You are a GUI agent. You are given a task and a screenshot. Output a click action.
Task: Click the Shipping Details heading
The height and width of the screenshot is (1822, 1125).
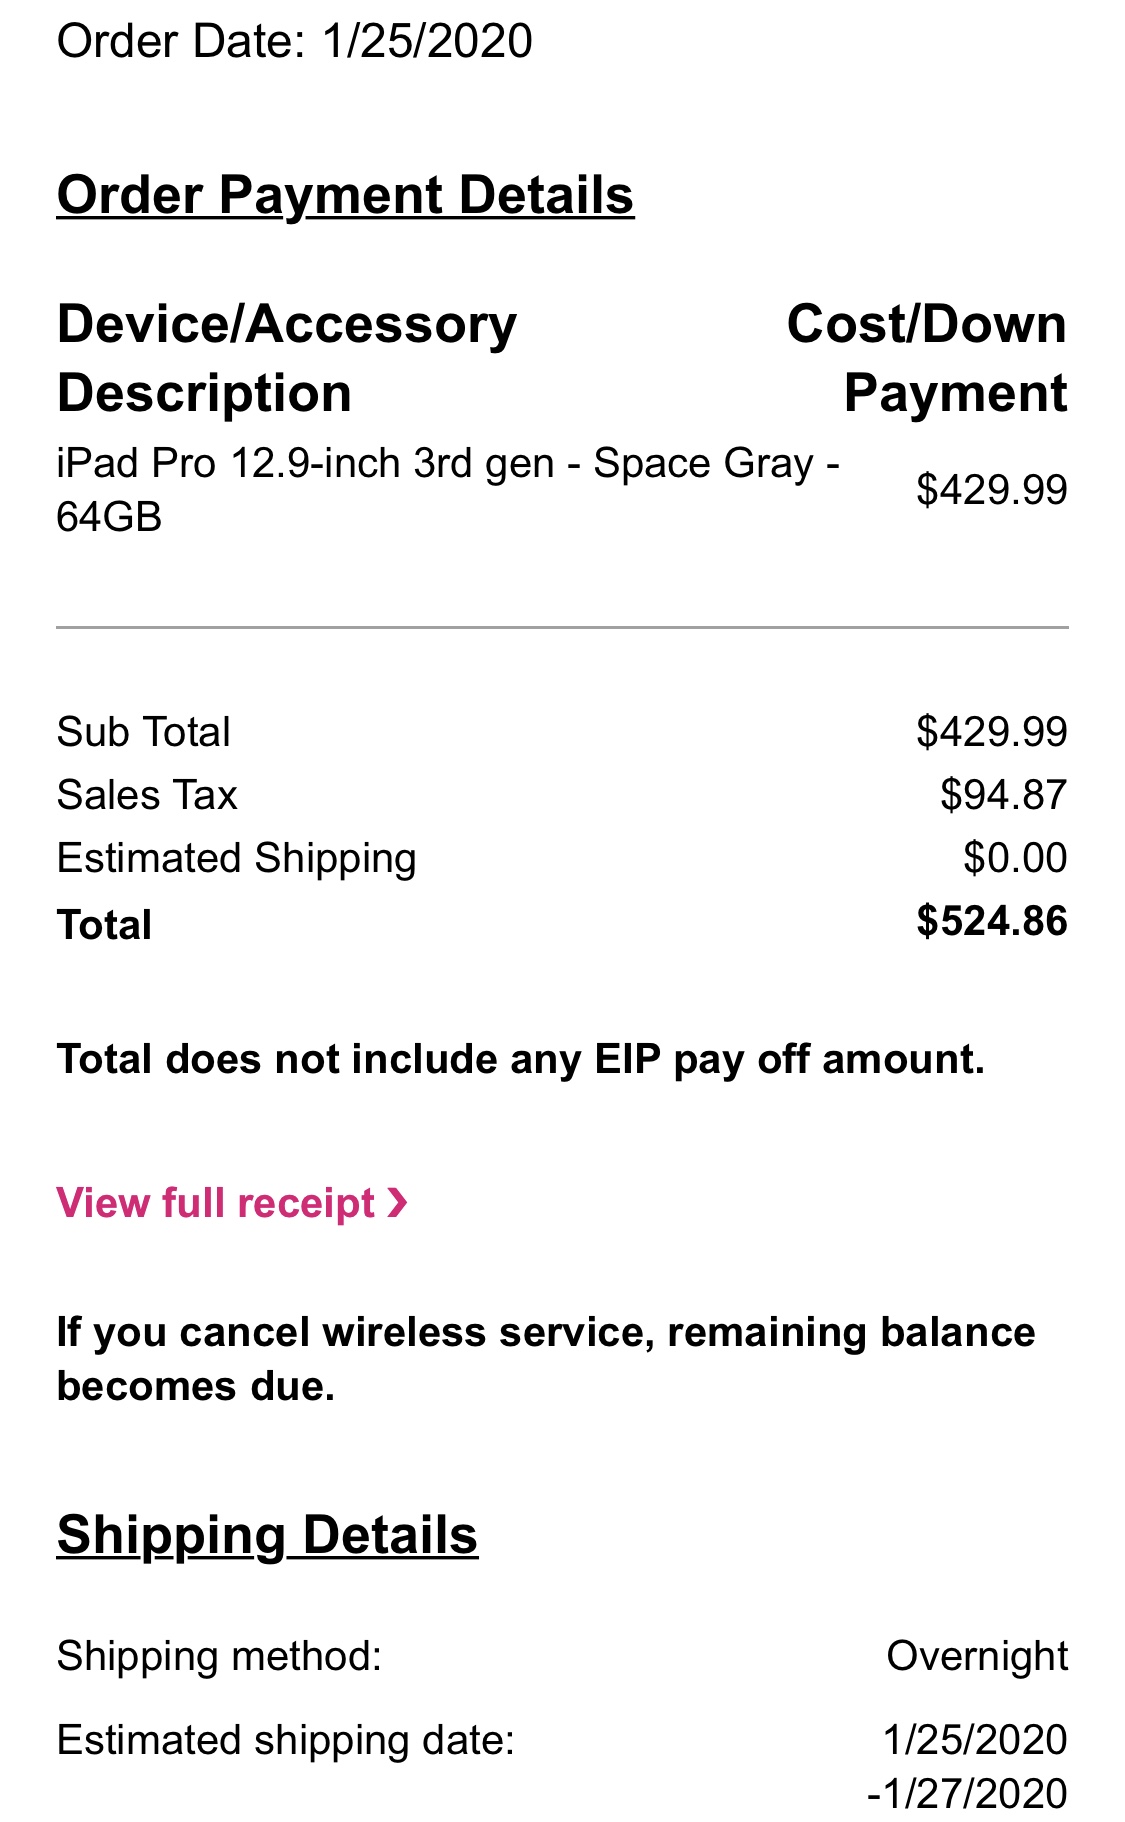pos(267,1535)
